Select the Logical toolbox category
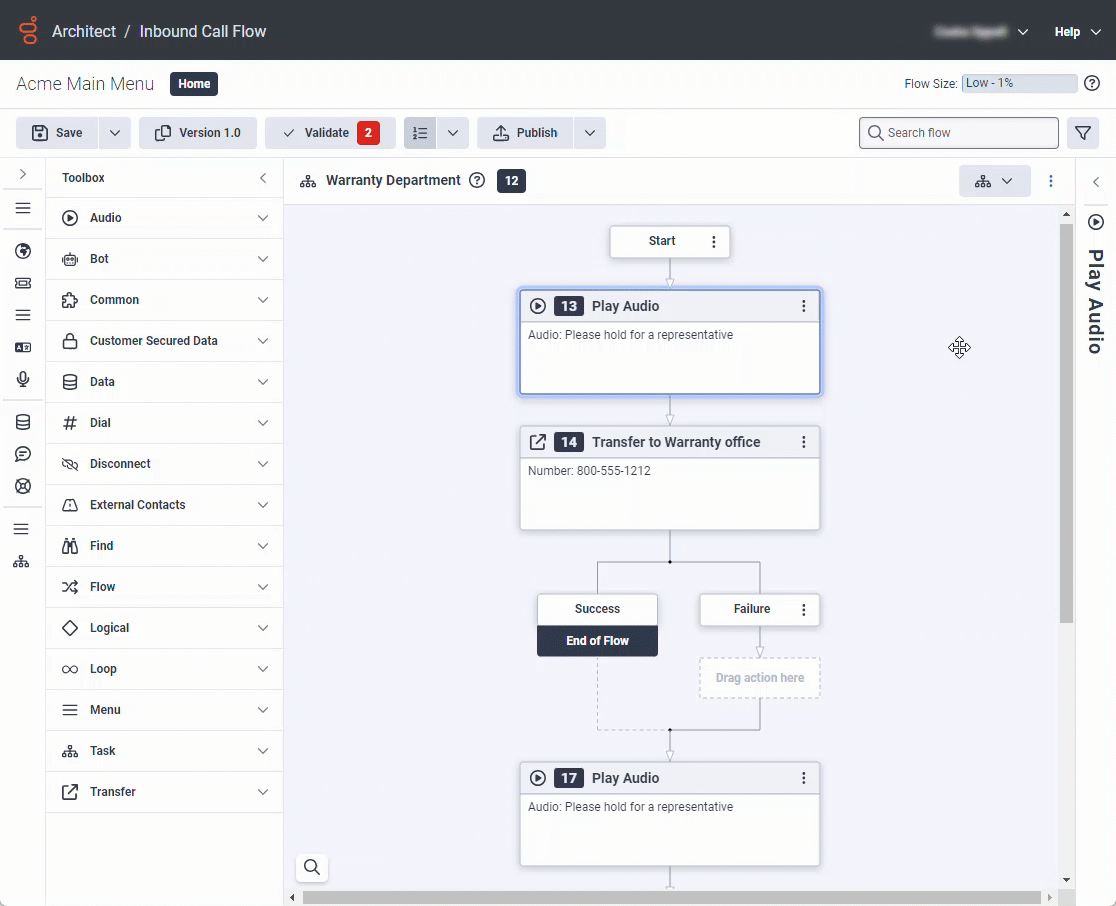The height and width of the screenshot is (906, 1116). [x=164, y=628]
